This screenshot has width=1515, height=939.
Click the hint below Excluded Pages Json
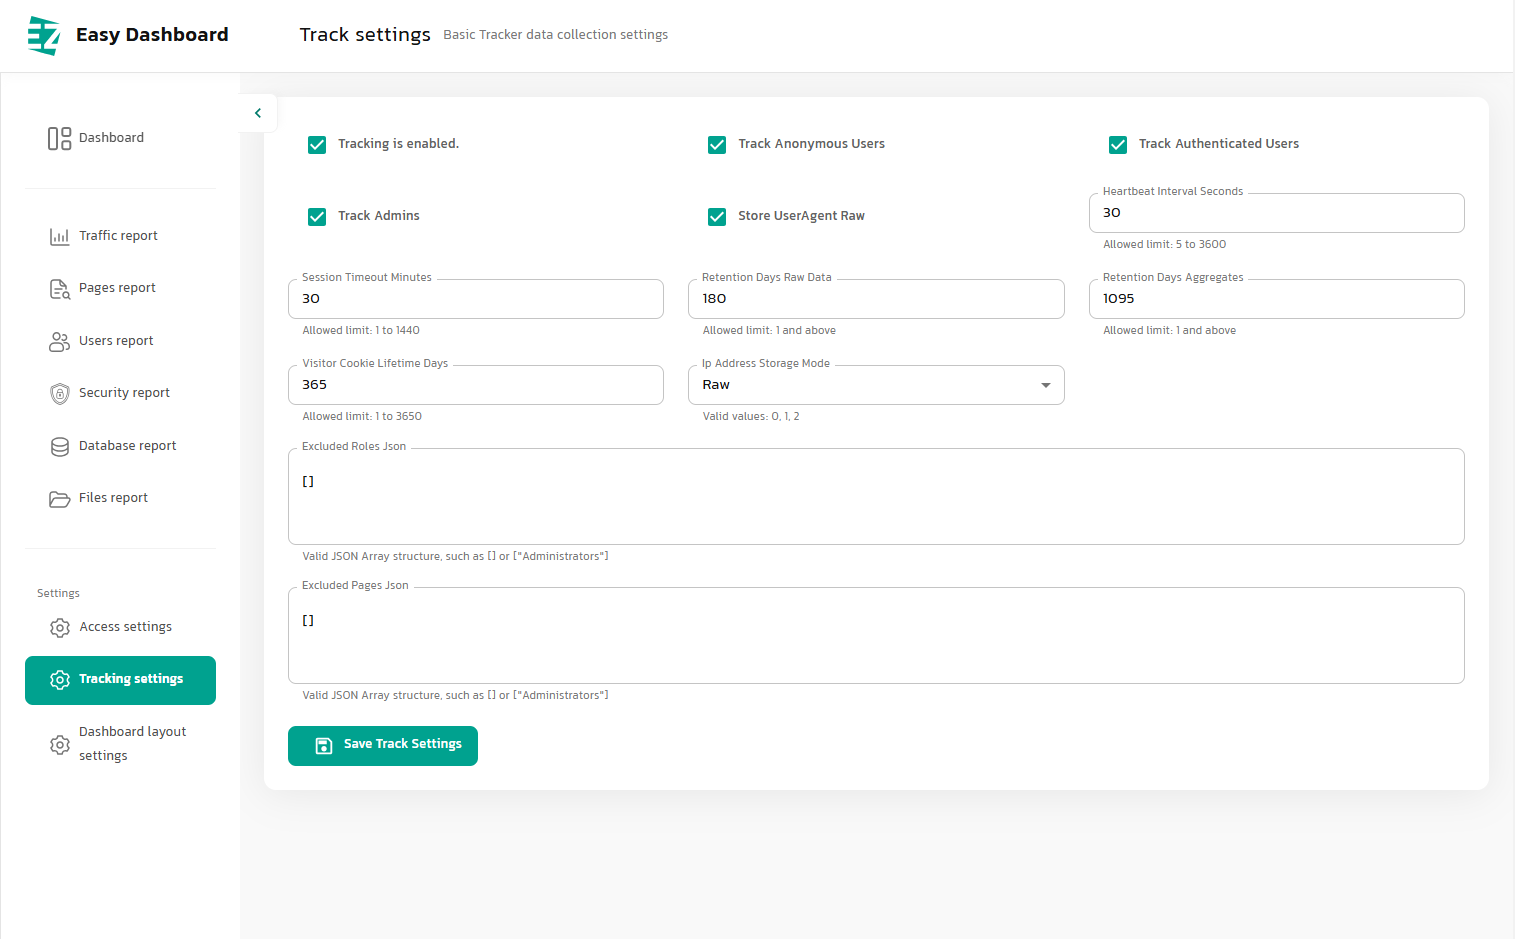455,696
